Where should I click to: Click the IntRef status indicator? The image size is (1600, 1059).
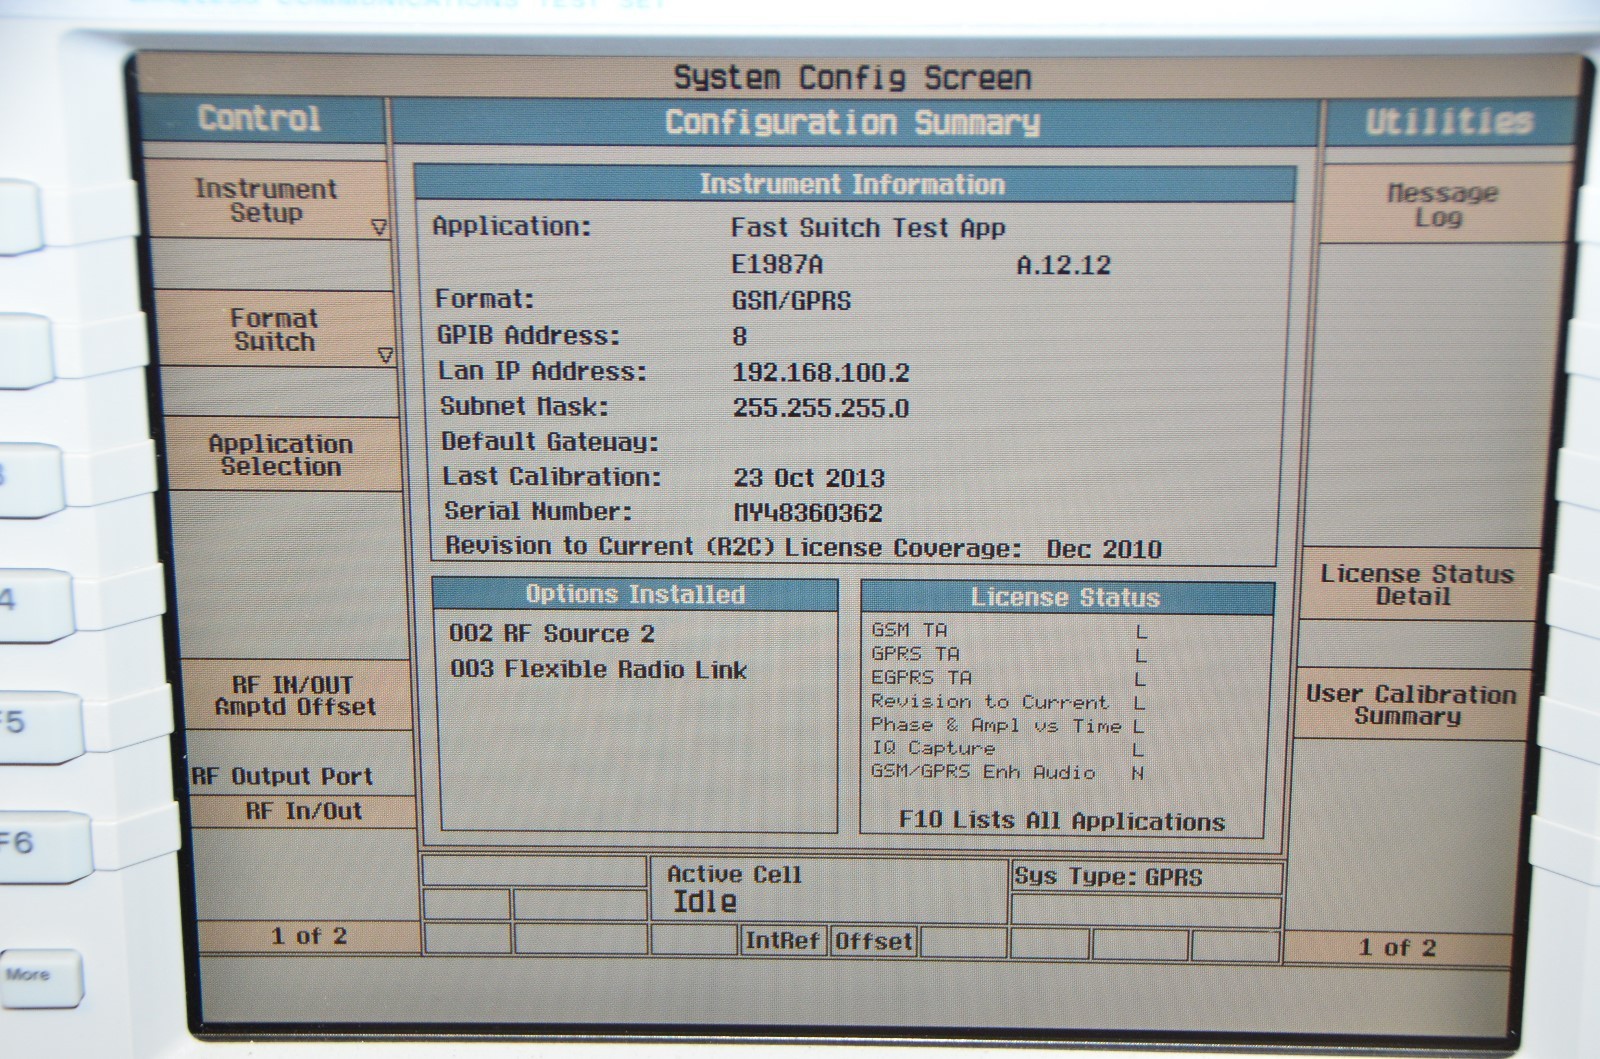tap(782, 941)
